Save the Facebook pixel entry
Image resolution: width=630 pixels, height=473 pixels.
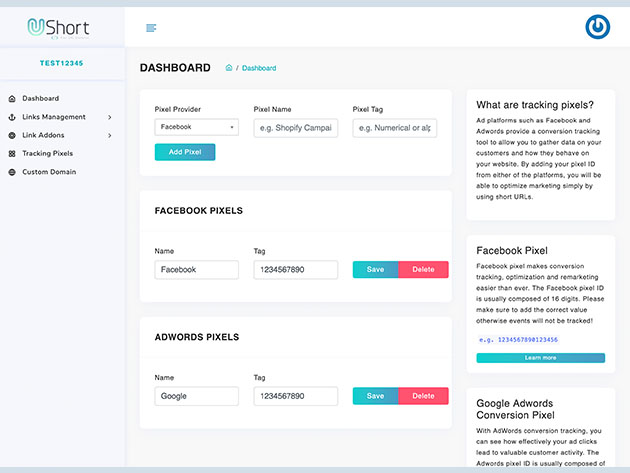click(375, 270)
